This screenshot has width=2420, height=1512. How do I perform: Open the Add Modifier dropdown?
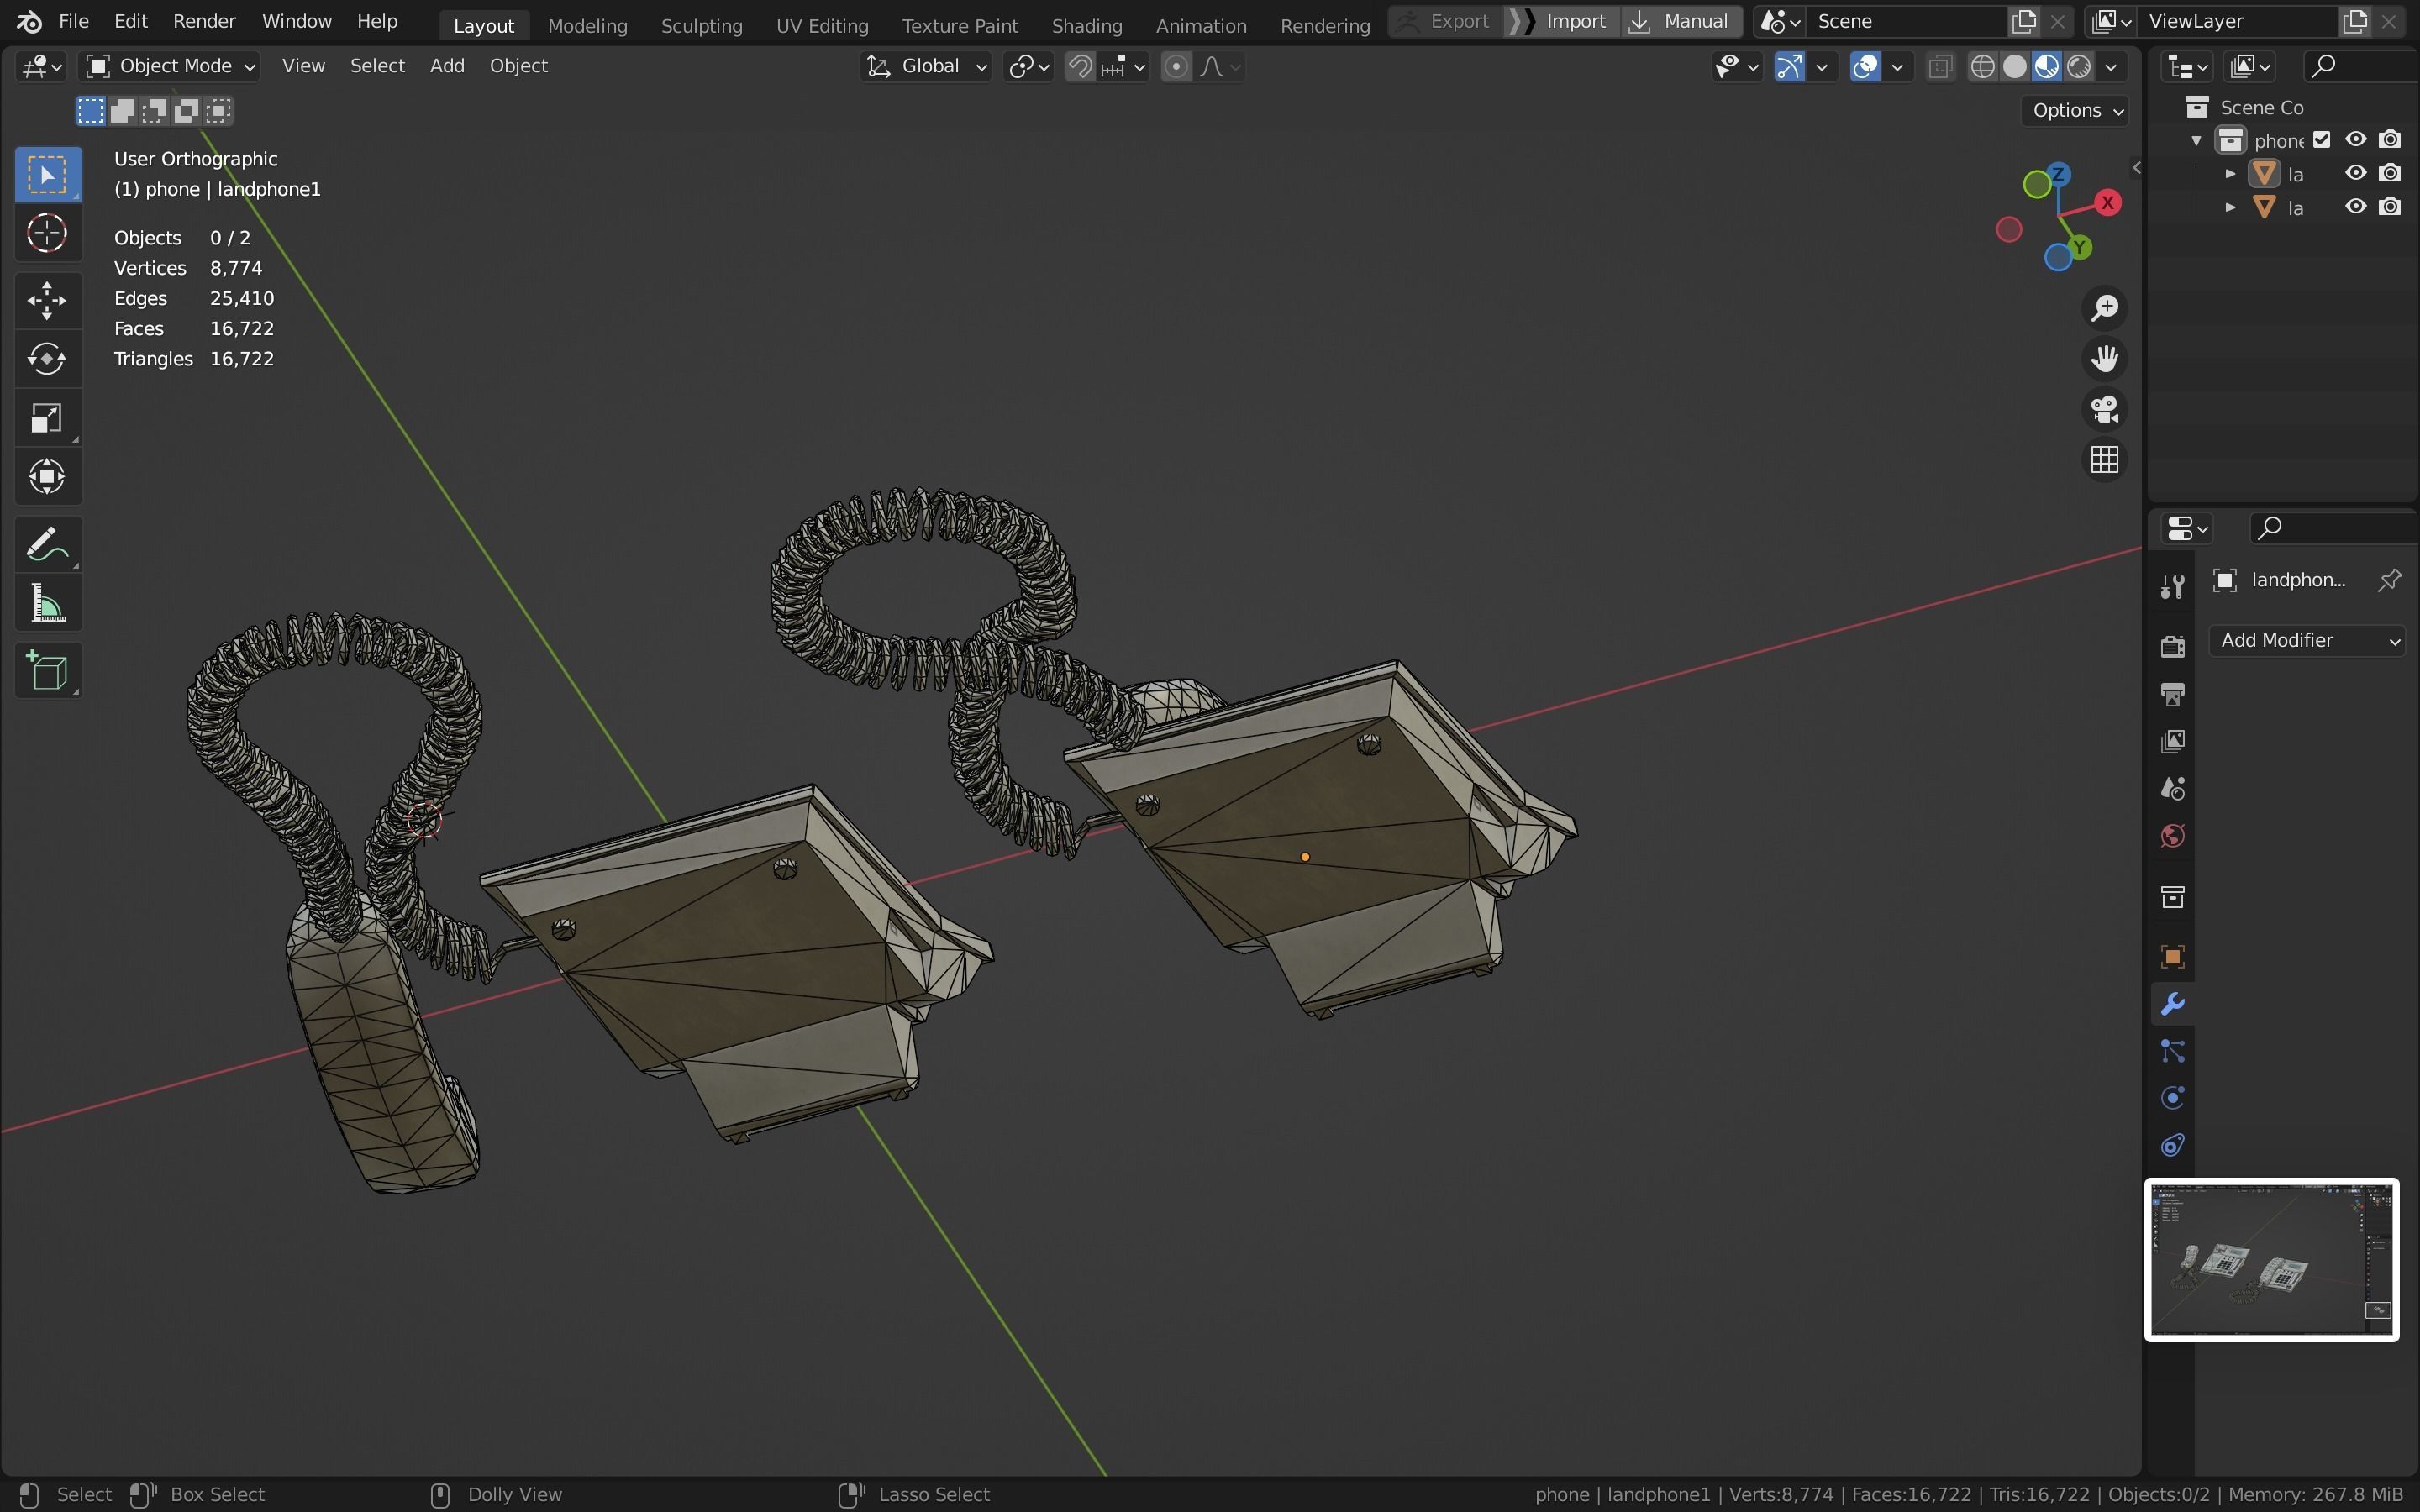(x=2306, y=640)
